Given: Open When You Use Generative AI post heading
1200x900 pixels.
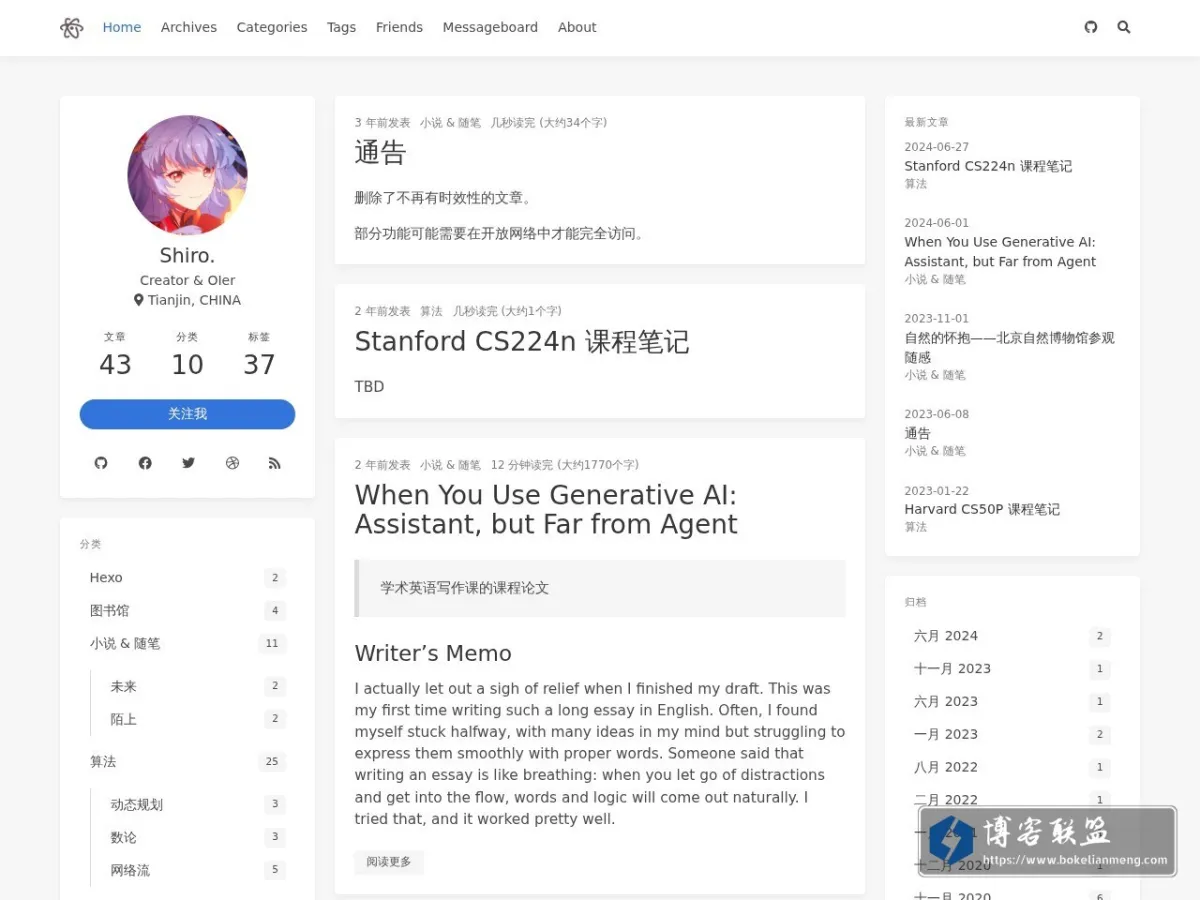Looking at the screenshot, I should [x=546, y=510].
